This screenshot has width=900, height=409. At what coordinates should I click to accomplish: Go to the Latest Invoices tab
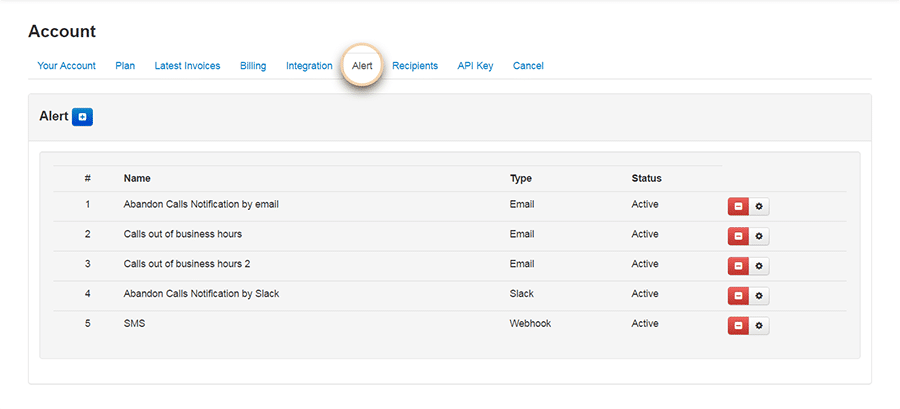(x=187, y=66)
